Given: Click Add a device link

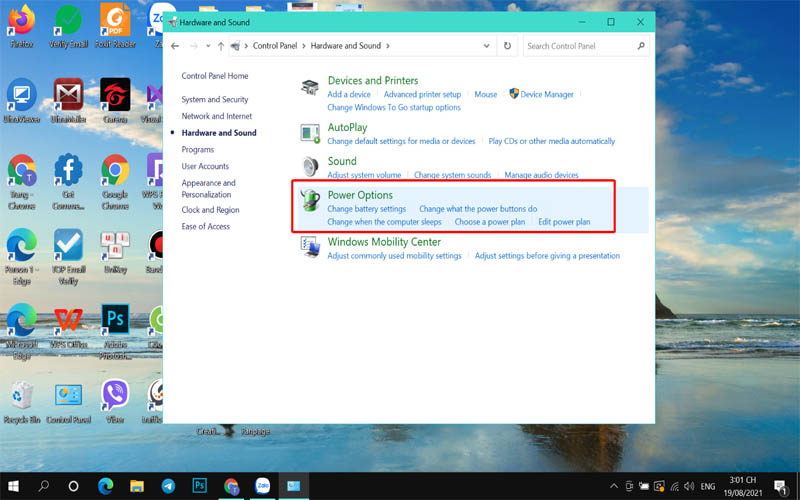Looking at the screenshot, I should (349, 94).
